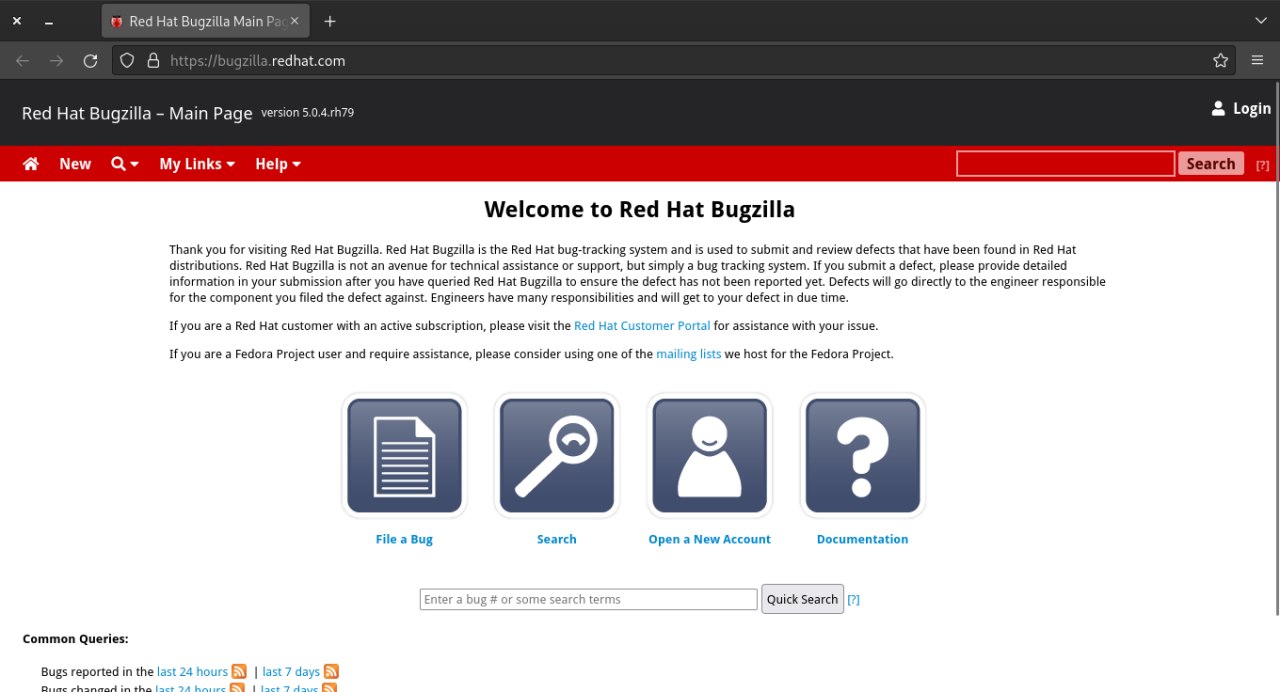Open the File a Bug text link
Screen dimensions: 1280x692
(x=404, y=539)
